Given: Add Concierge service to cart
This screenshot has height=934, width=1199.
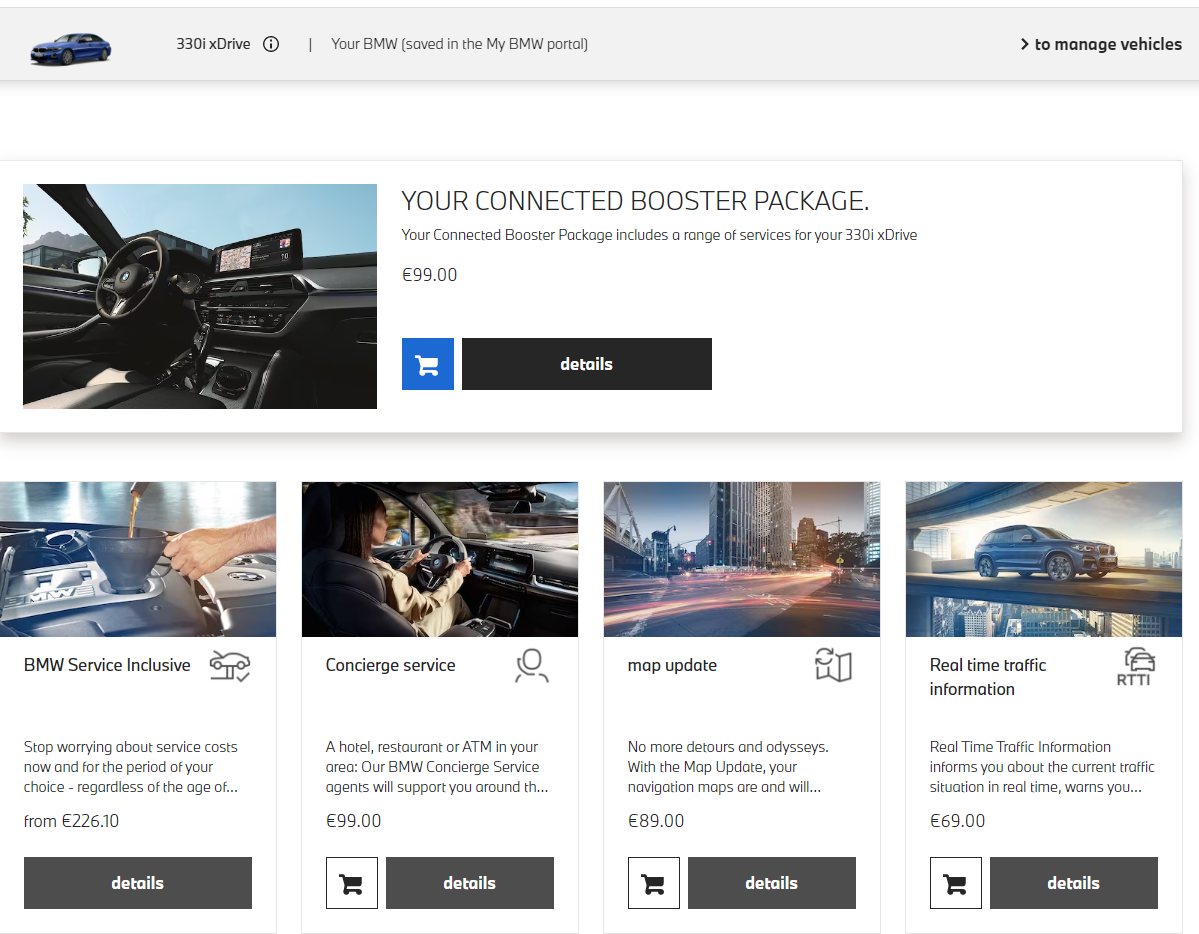Looking at the screenshot, I should (352, 883).
